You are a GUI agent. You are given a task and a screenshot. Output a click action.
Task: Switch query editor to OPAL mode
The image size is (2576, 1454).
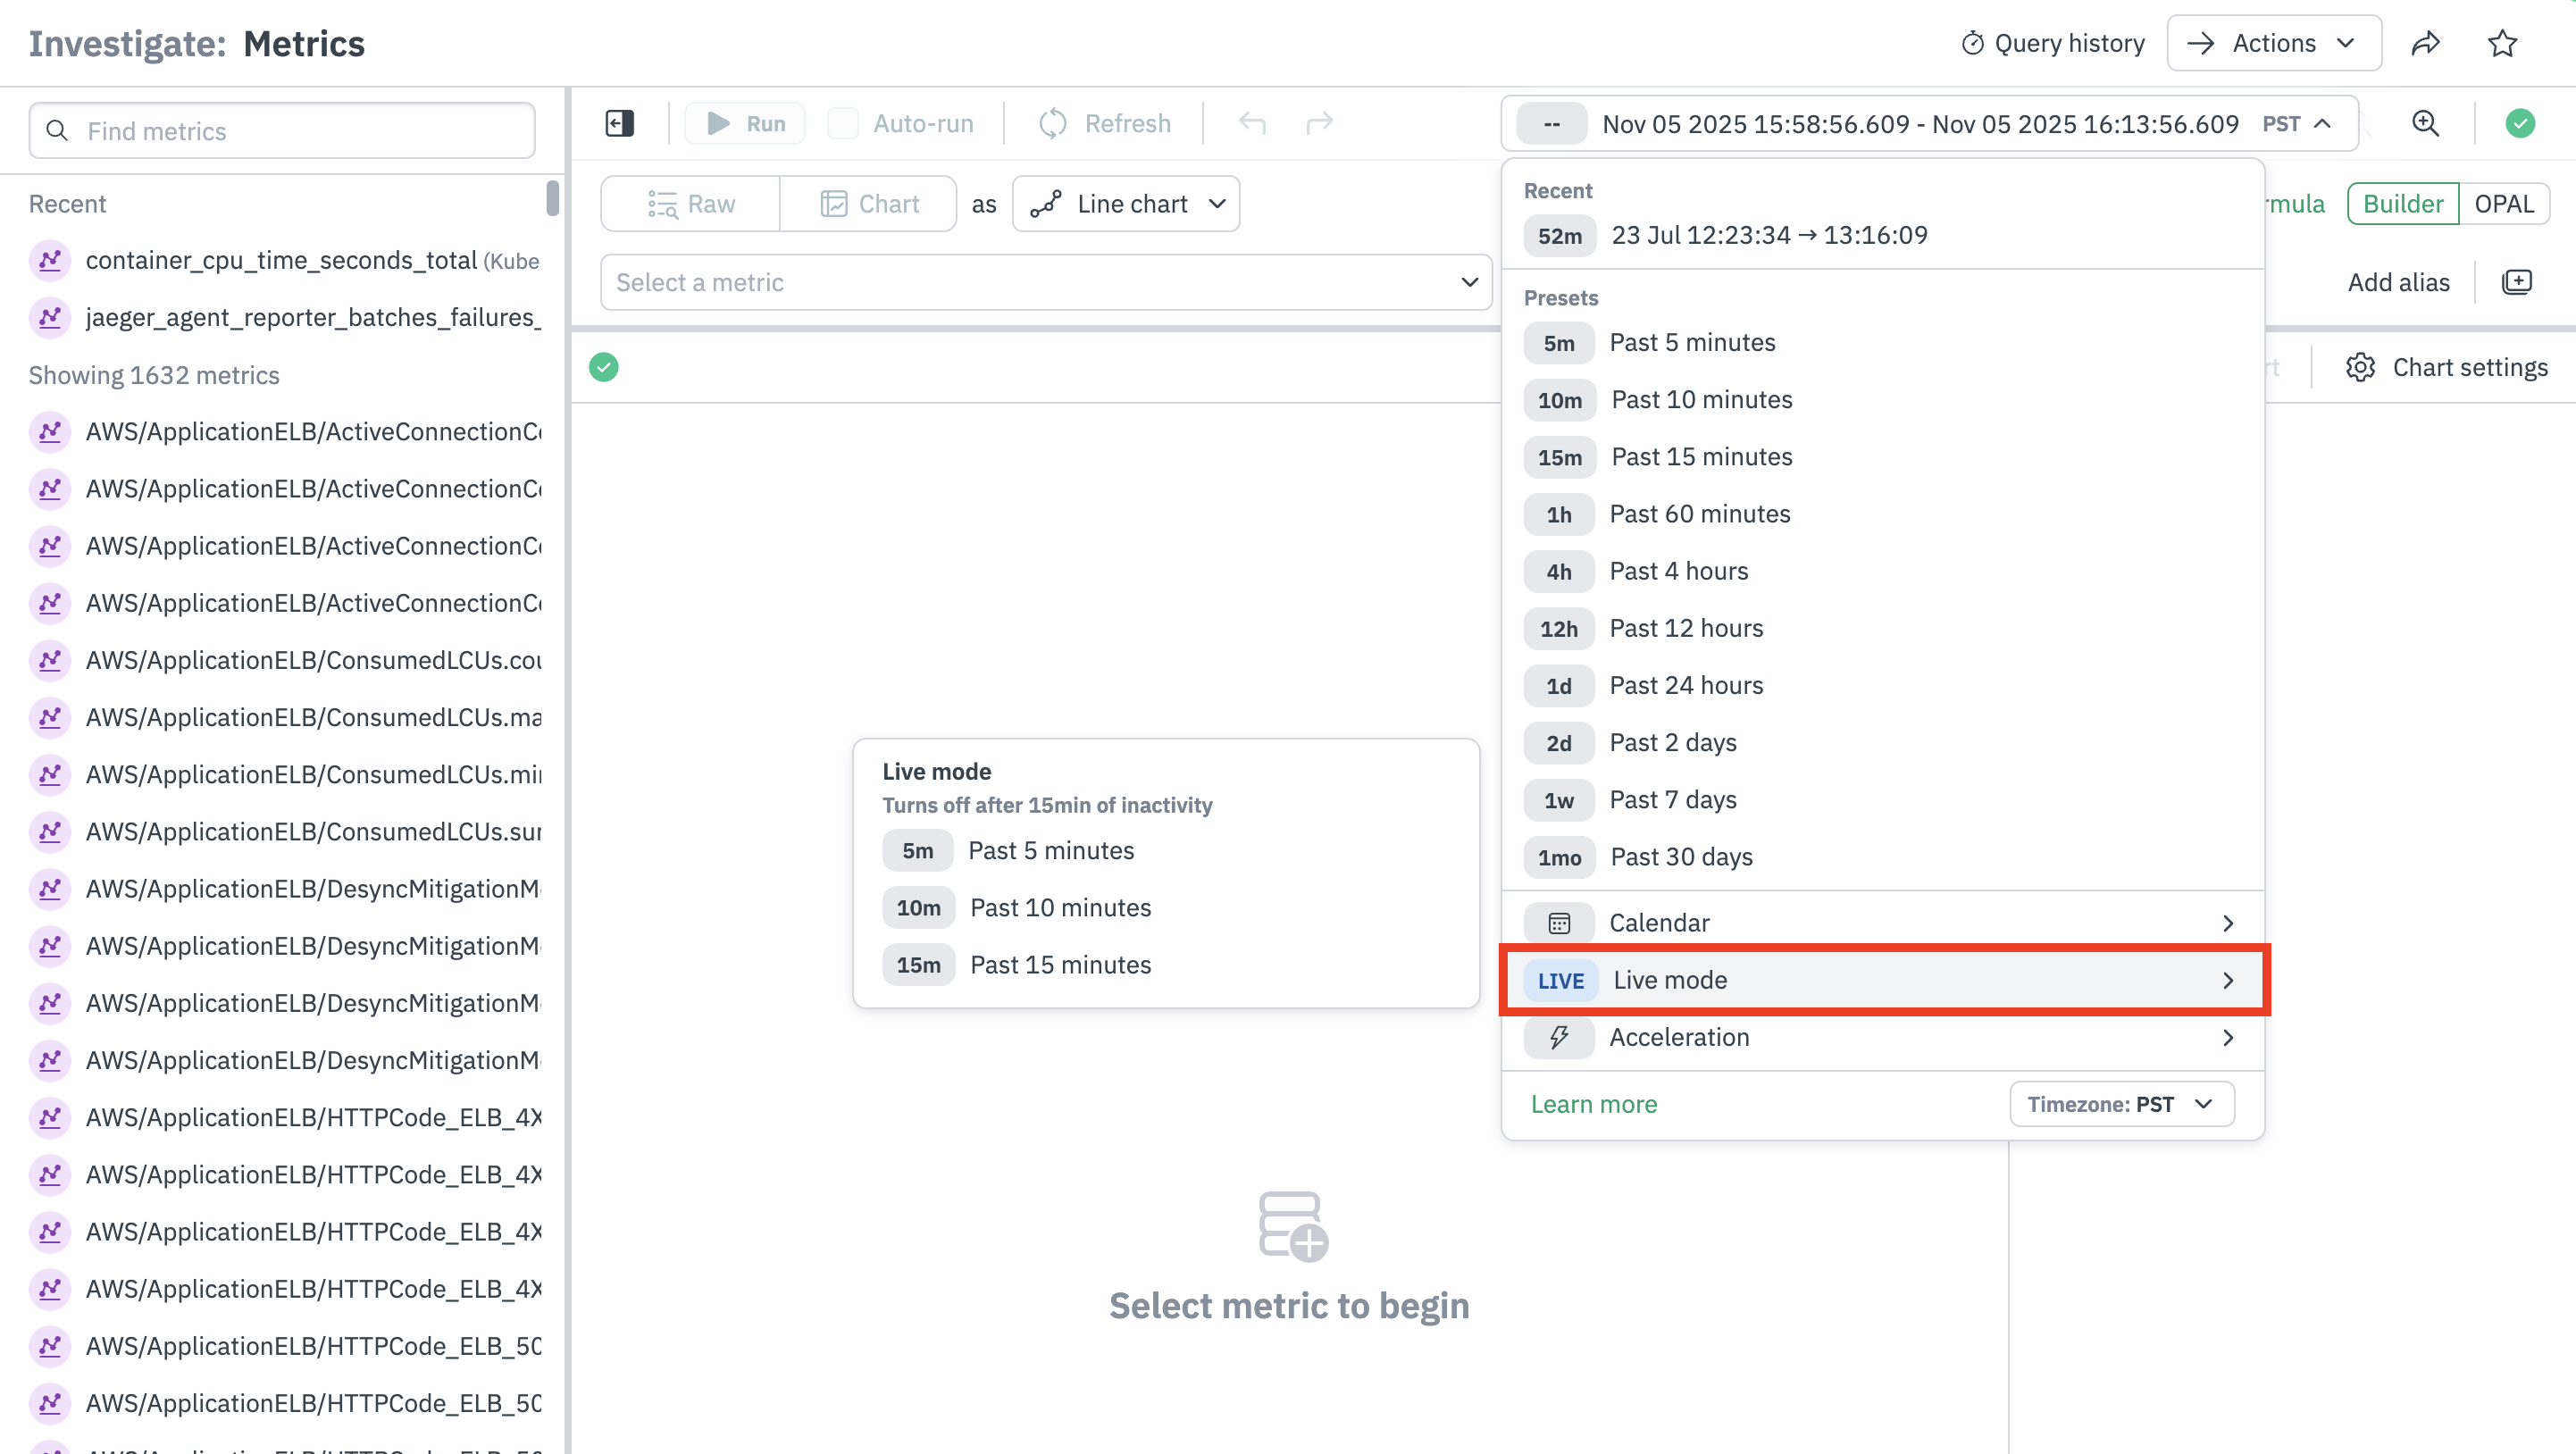click(2503, 204)
